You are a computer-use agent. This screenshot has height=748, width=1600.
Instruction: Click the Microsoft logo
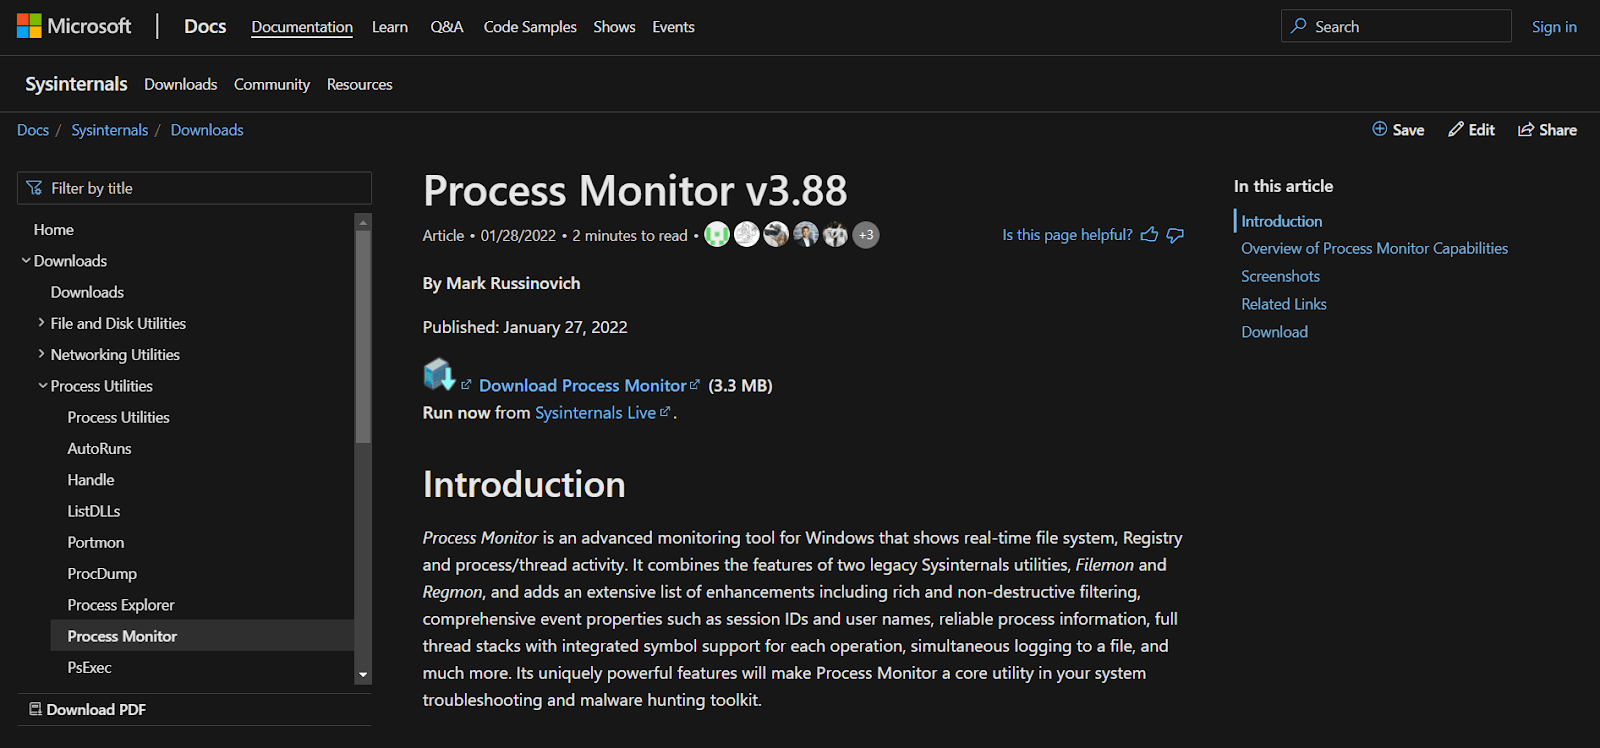point(74,26)
